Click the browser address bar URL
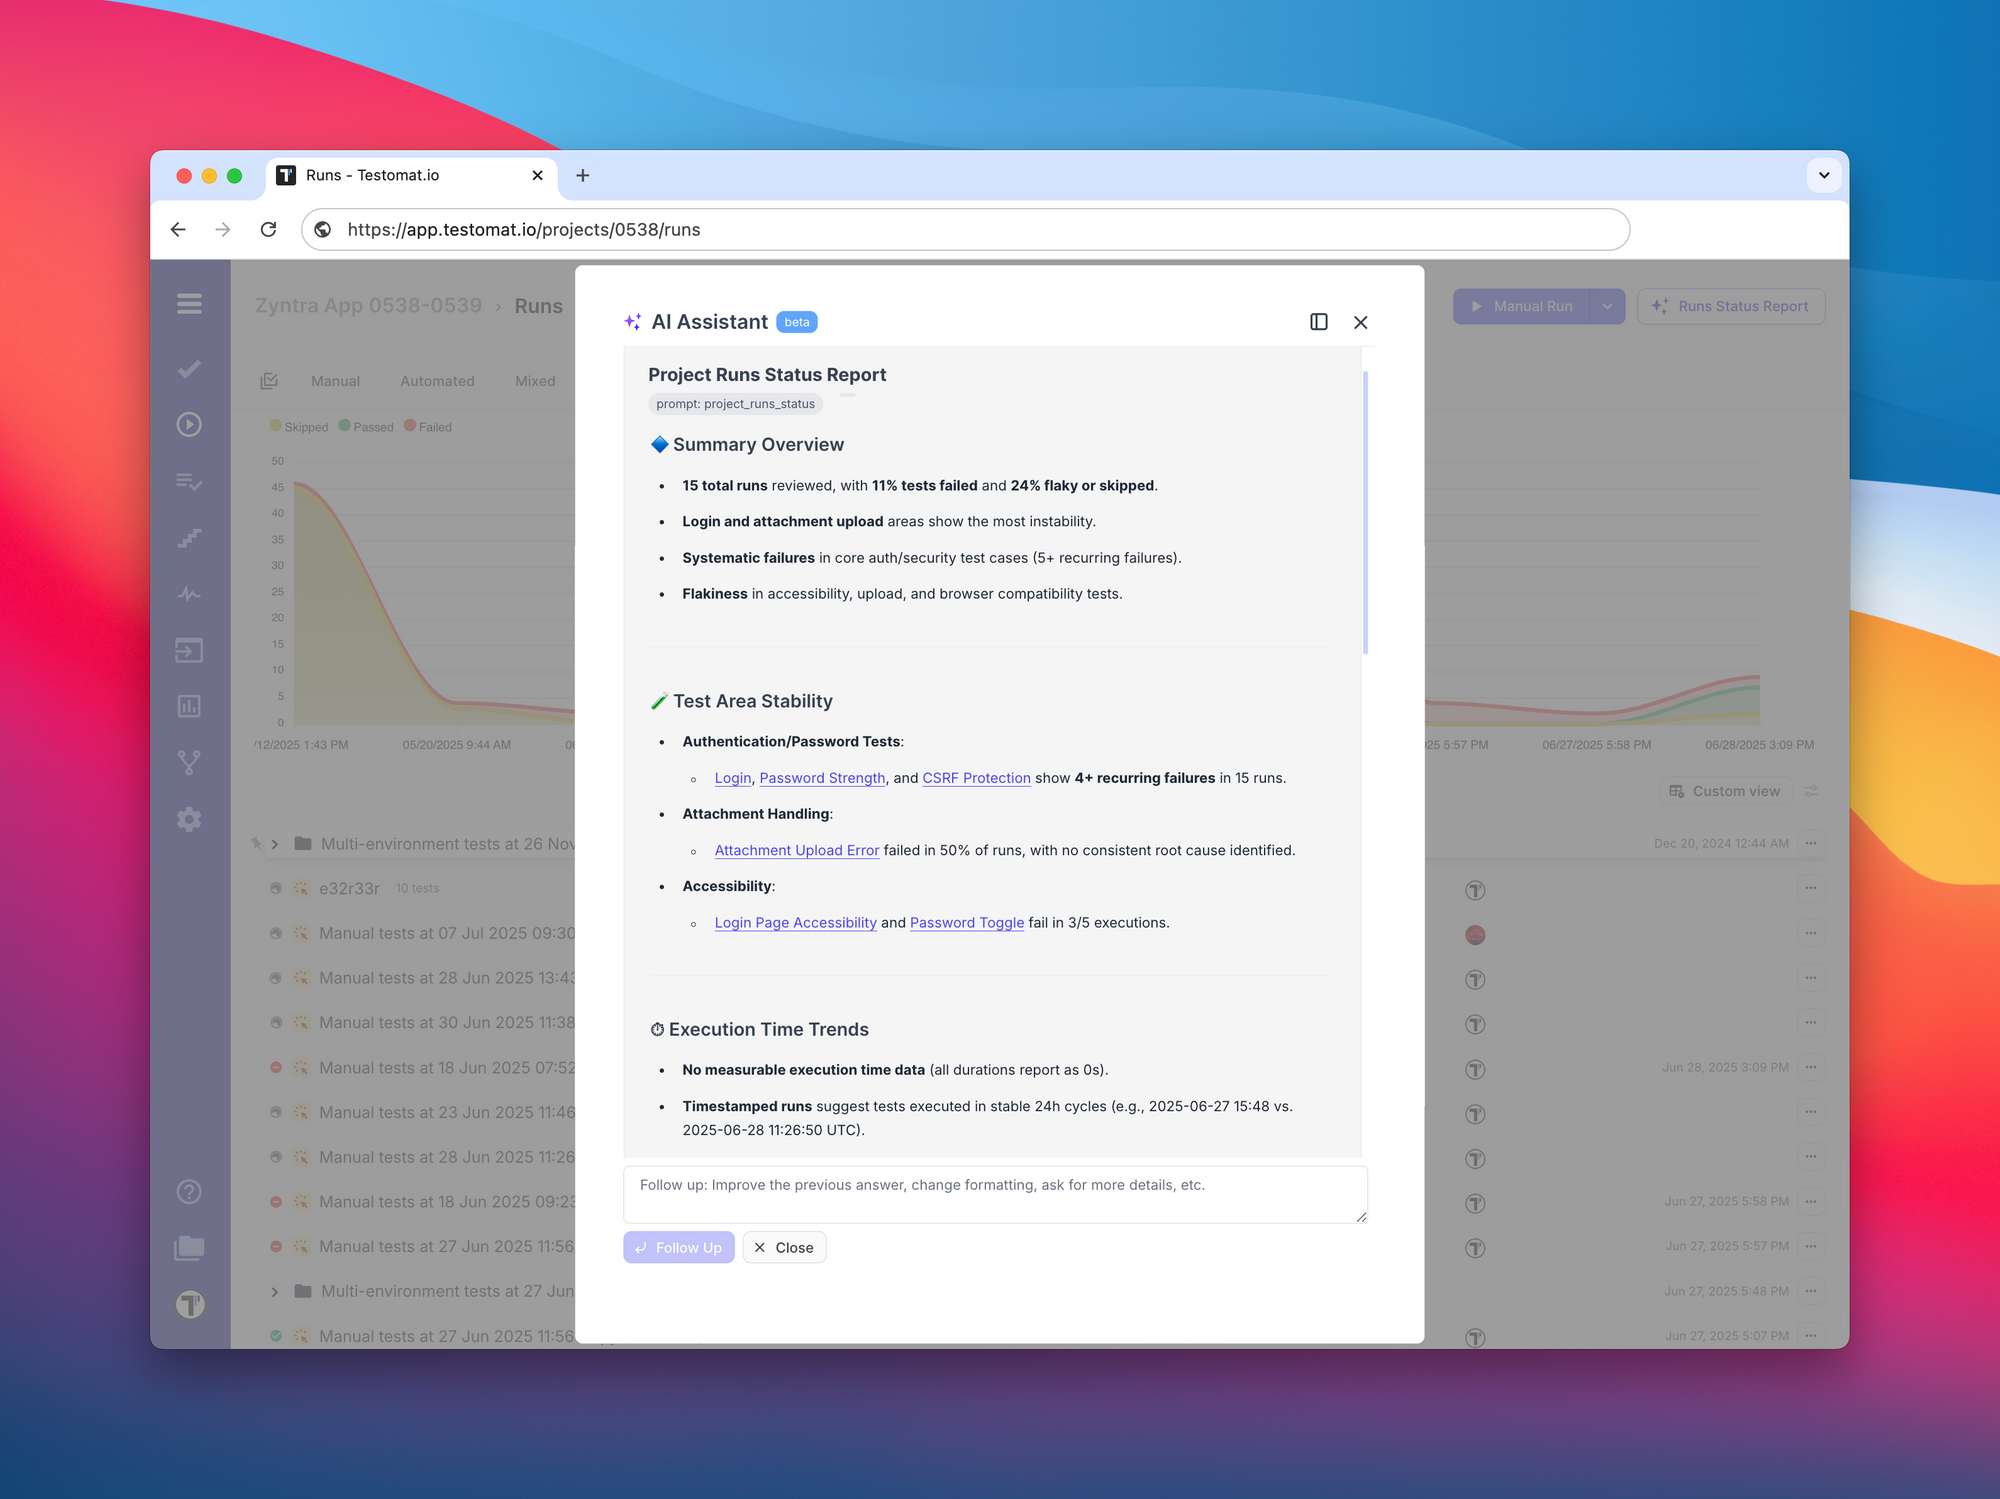The height and width of the screenshot is (1499, 2000). [x=965, y=230]
